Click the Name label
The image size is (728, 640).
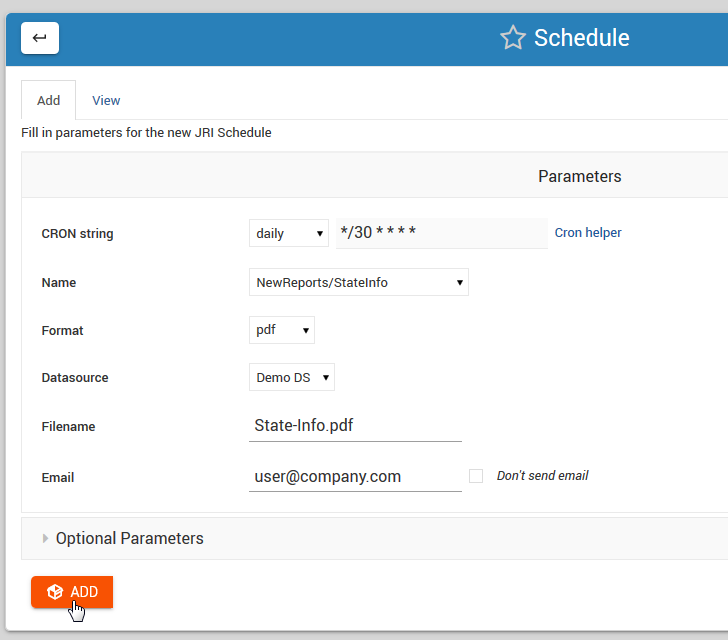[58, 282]
